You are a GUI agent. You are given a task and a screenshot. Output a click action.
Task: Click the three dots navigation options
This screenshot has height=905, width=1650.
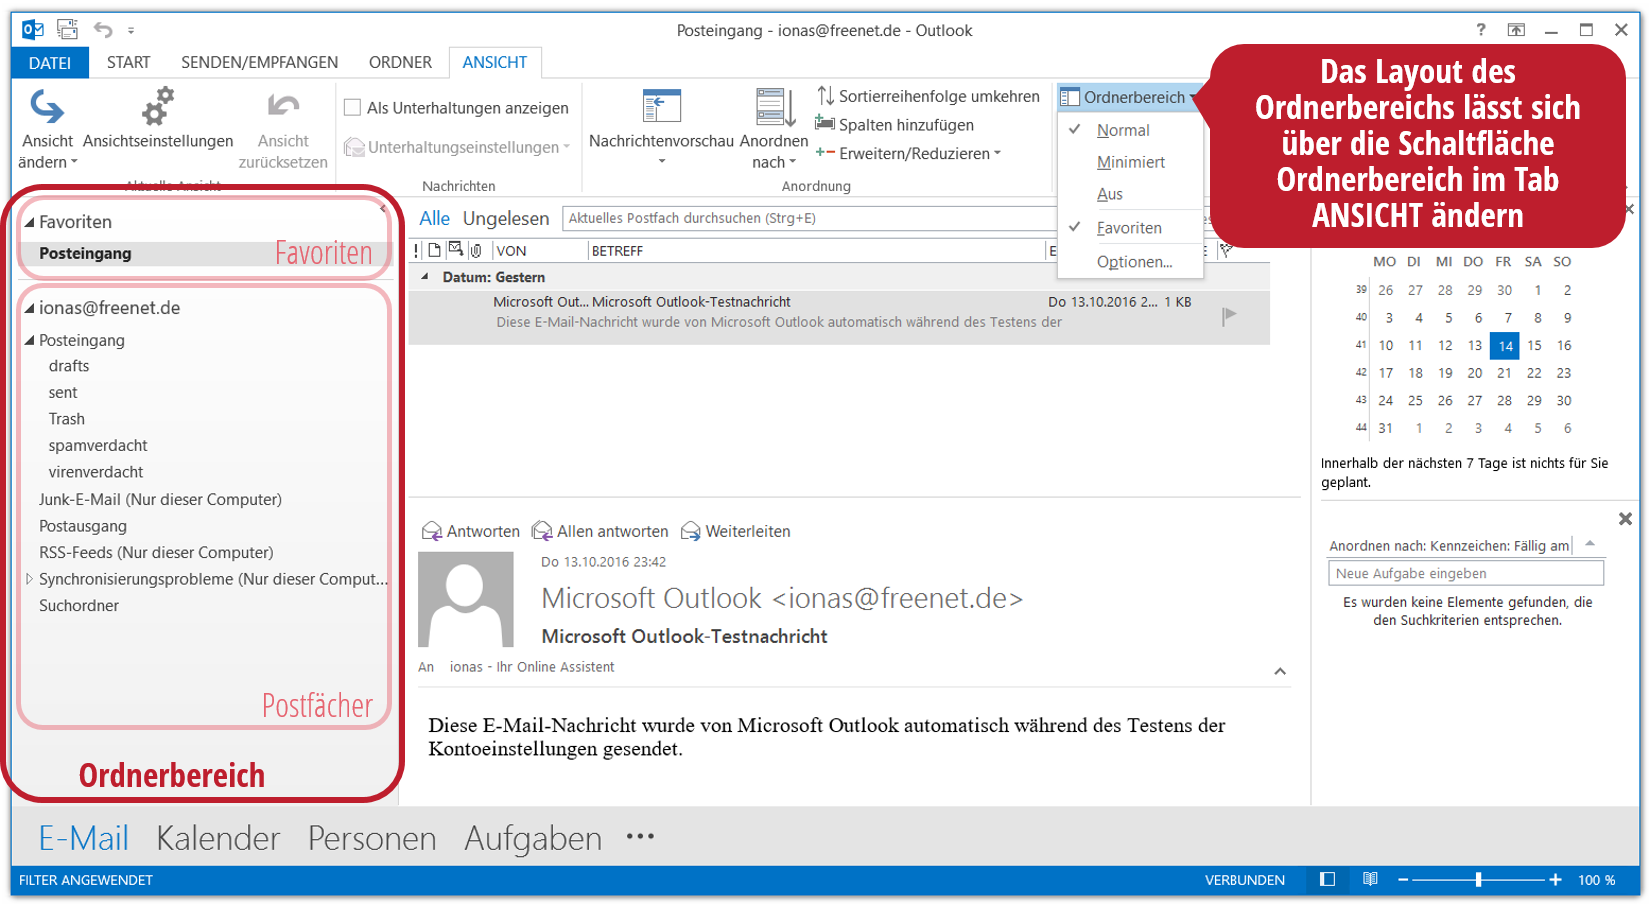[x=640, y=836]
